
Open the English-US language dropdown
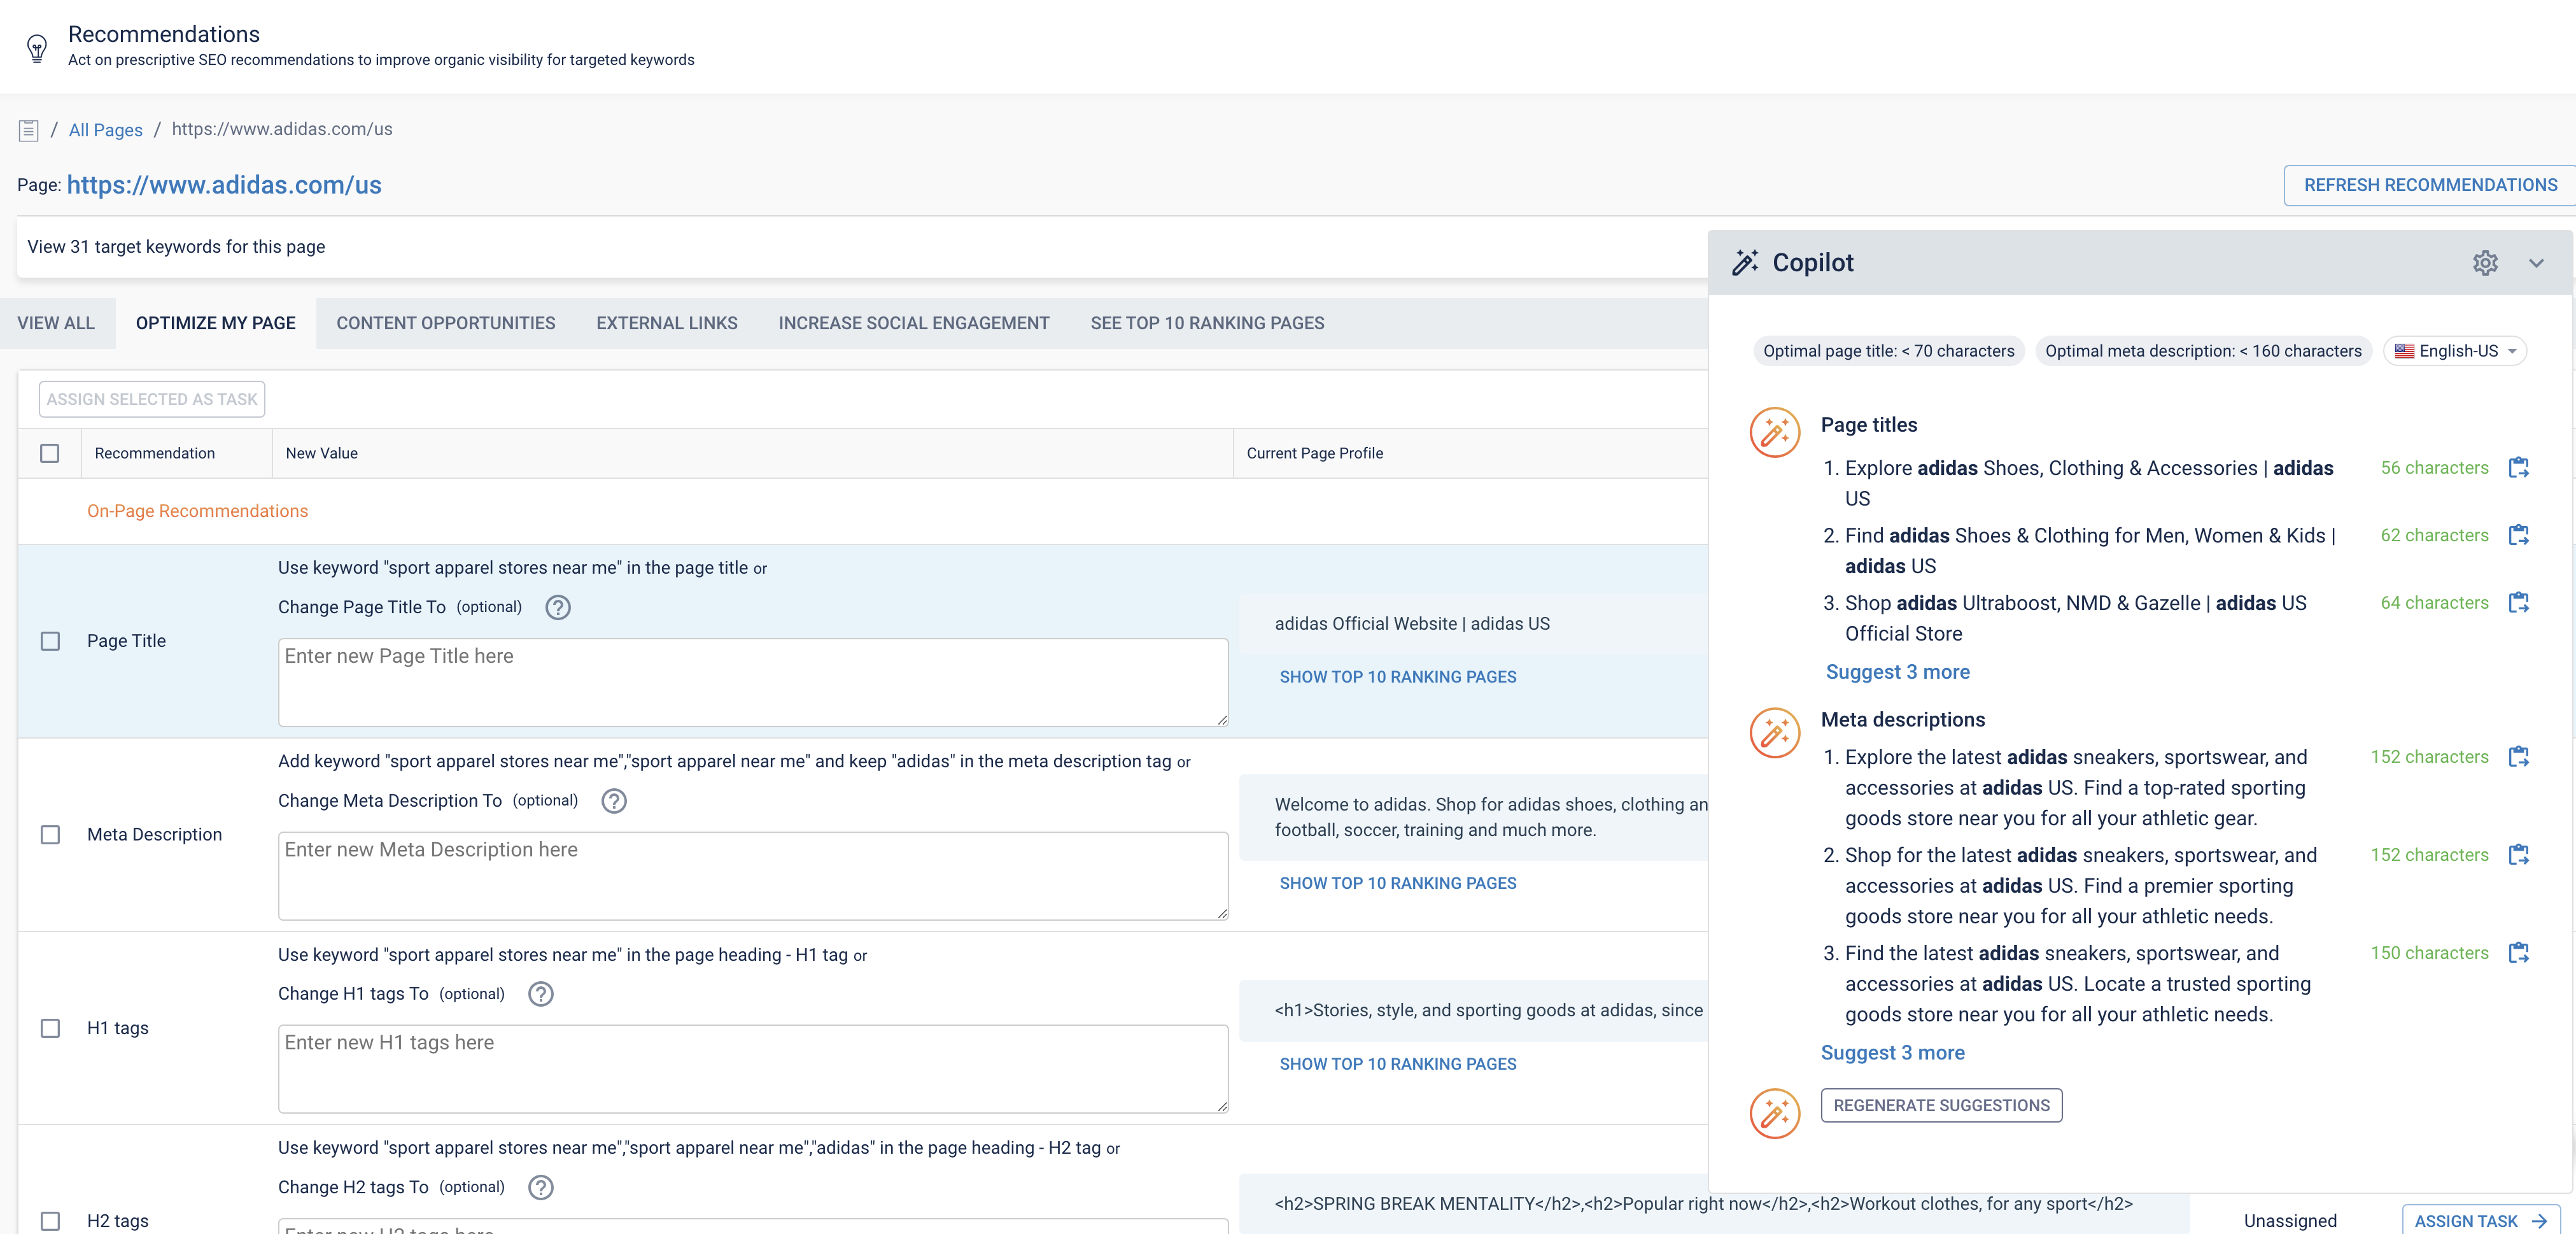pos(2457,351)
